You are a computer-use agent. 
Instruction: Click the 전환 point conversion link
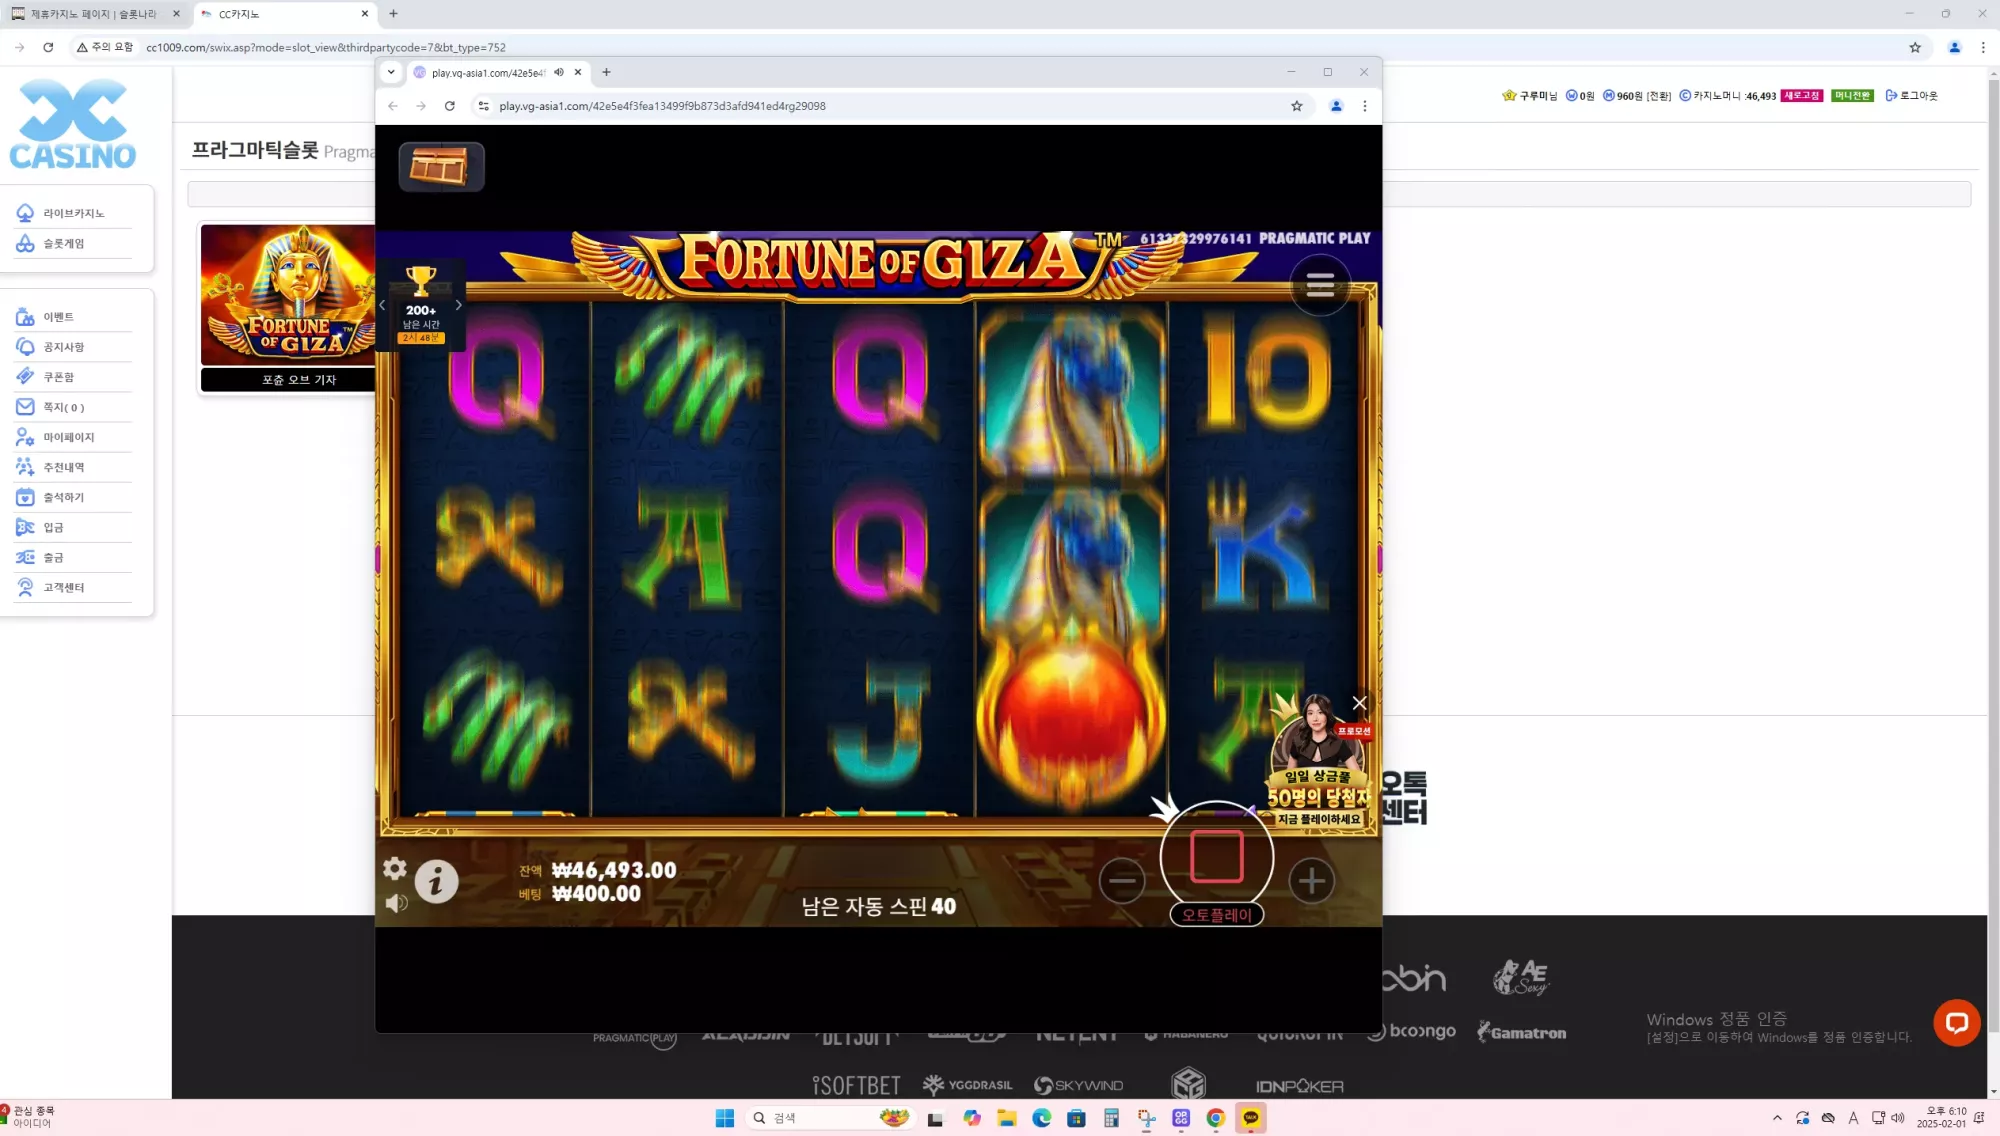pyautogui.click(x=1659, y=96)
